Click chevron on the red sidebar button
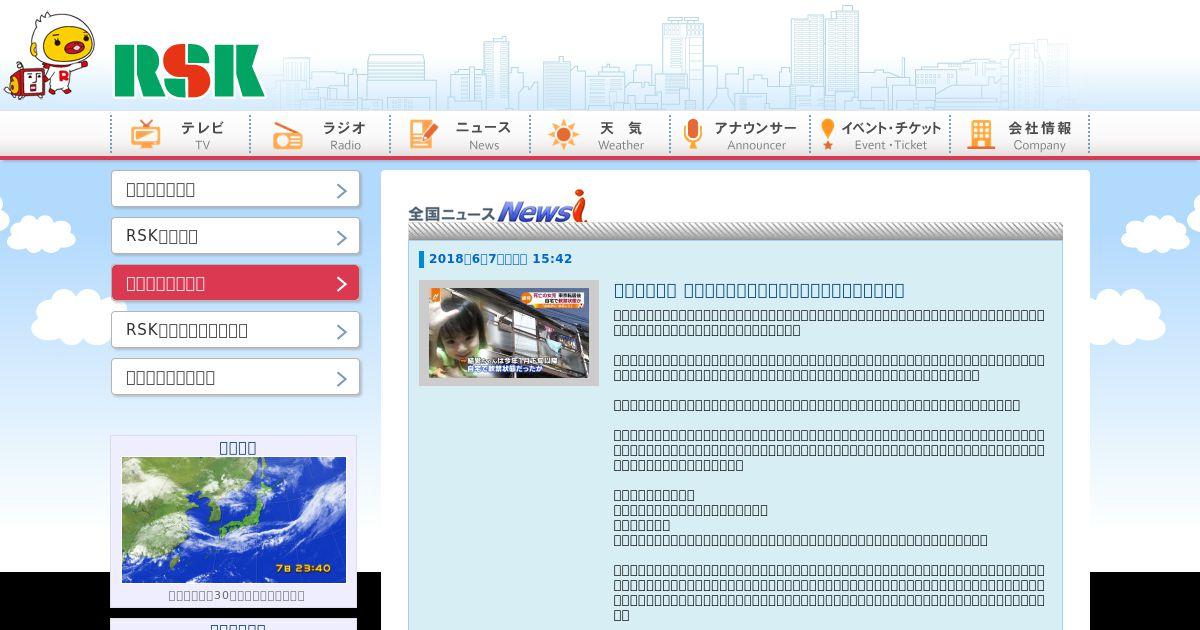Image resolution: width=1200 pixels, height=630 pixels. pyautogui.click(x=341, y=284)
